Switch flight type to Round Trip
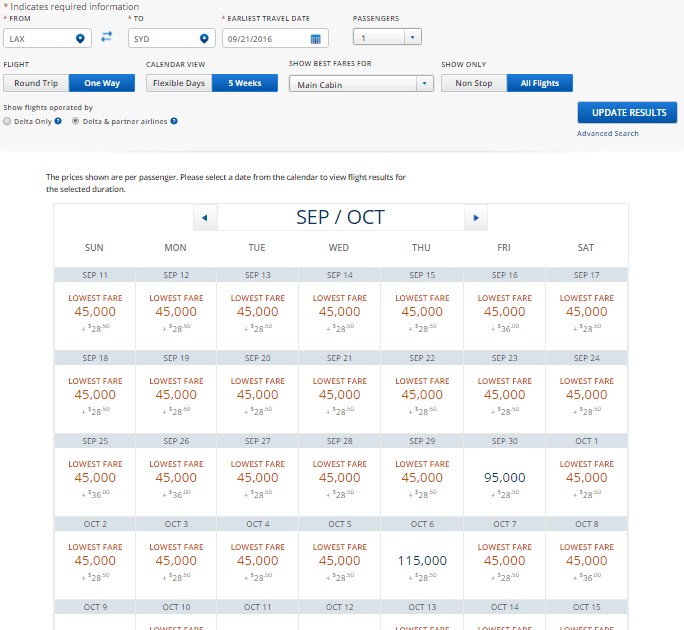This screenshot has height=630, width=684. click(x=36, y=83)
